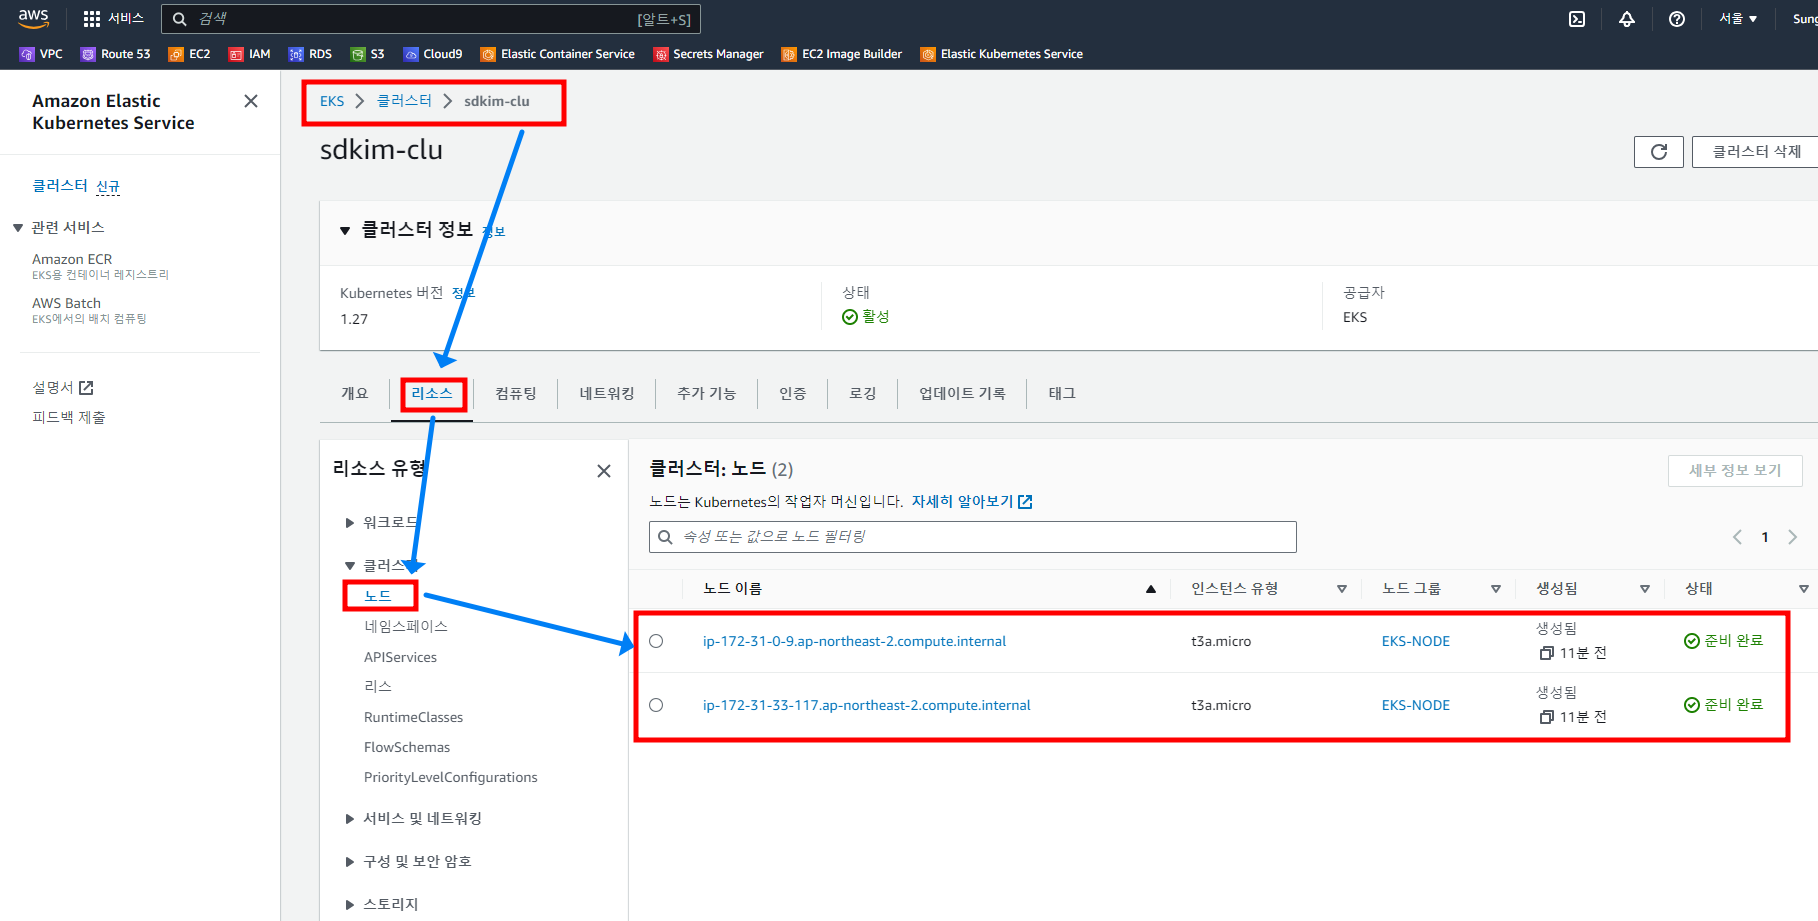Click the 세부 정보 보기 button
This screenshot has height=921, width=1818.
1735,471
